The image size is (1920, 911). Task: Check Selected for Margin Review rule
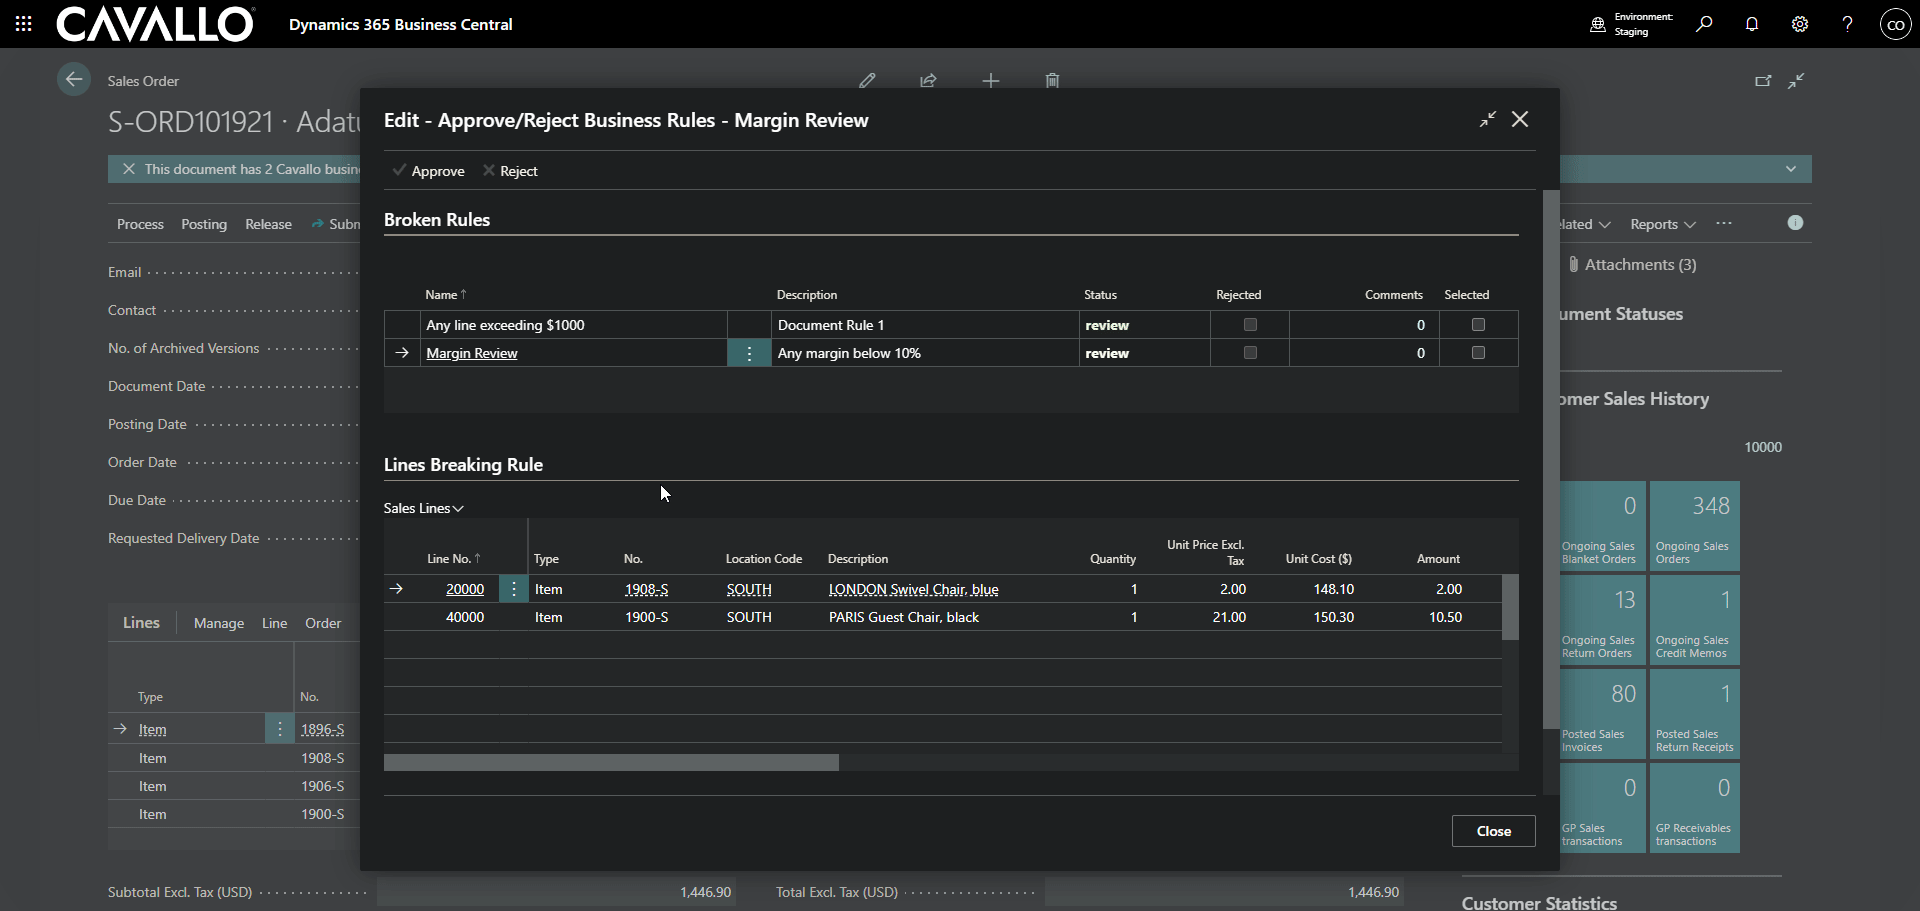coord(1478,353)
